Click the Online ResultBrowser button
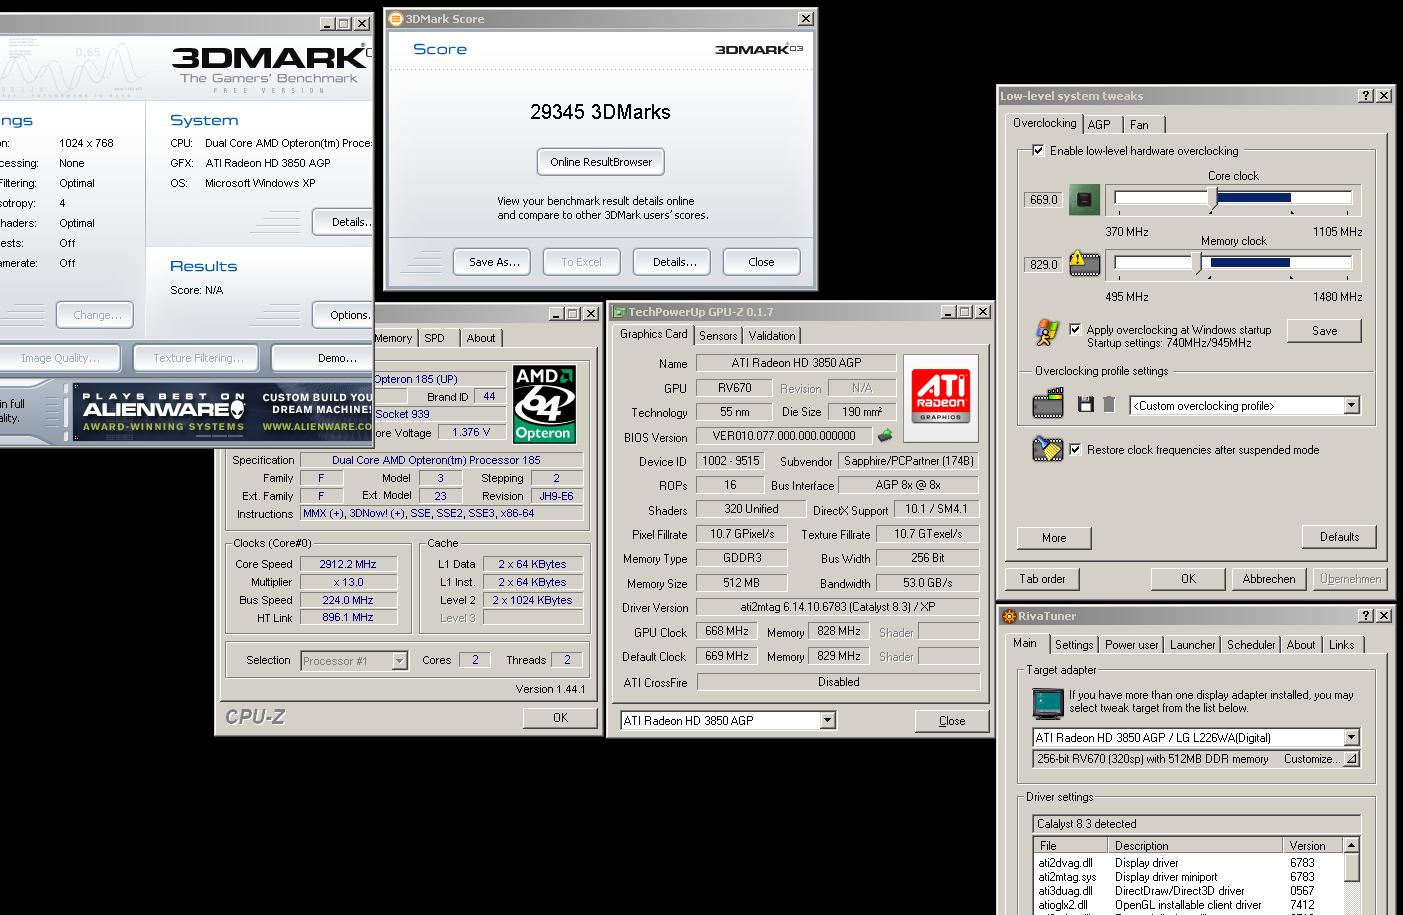1403x915 pixels. [x=601, y=162]
